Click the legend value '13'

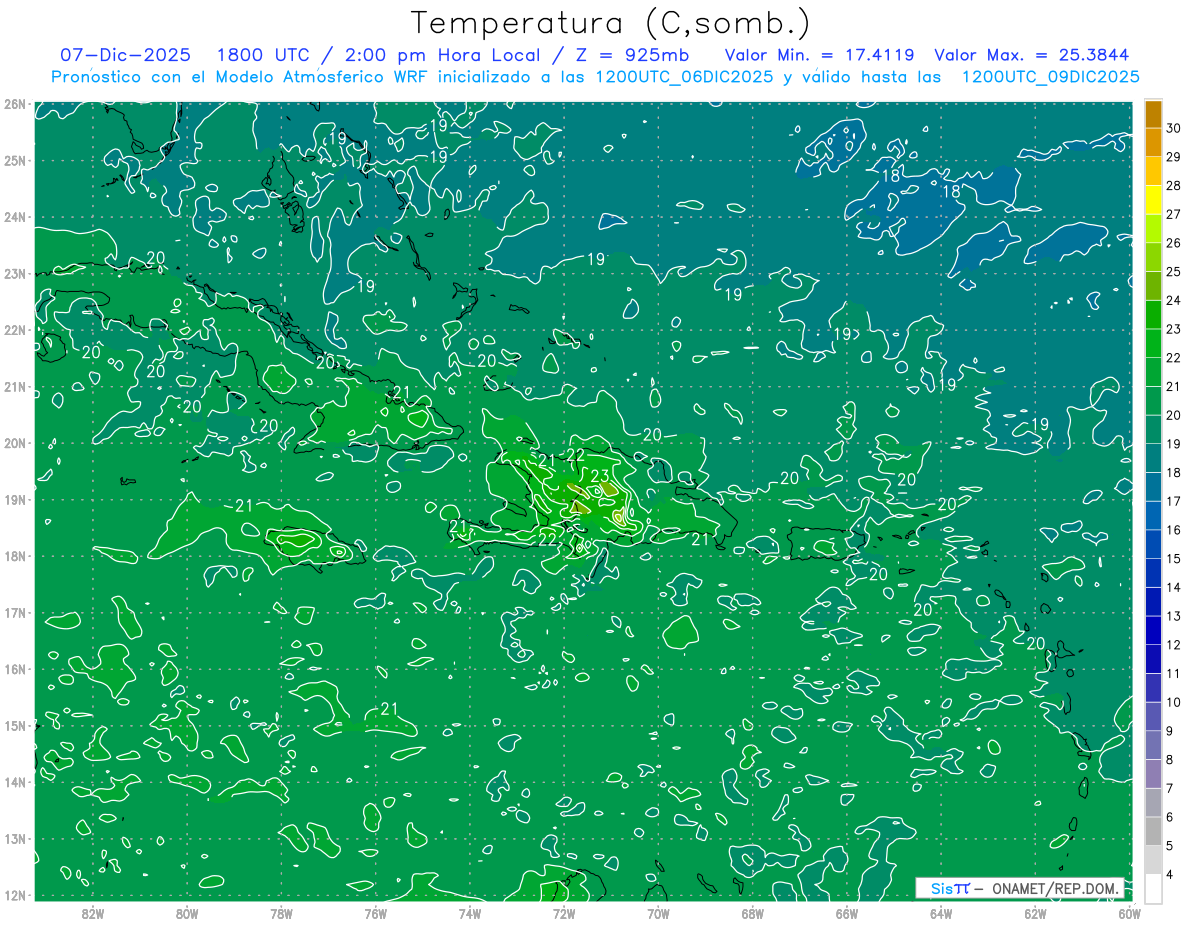point(1173,617)
